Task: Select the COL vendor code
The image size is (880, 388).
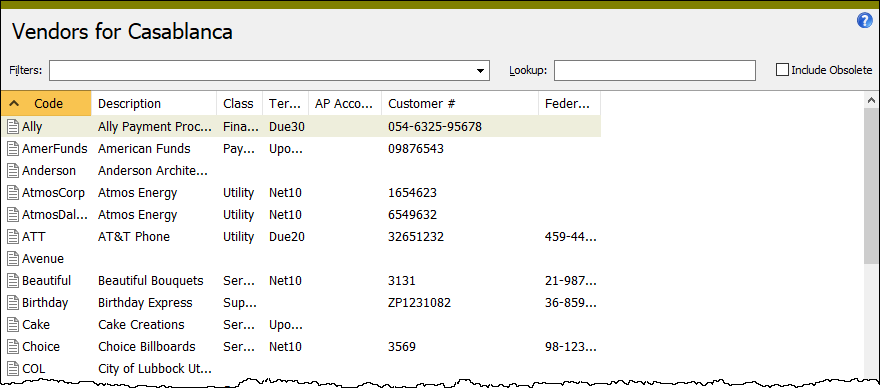Action: (34, 368)
